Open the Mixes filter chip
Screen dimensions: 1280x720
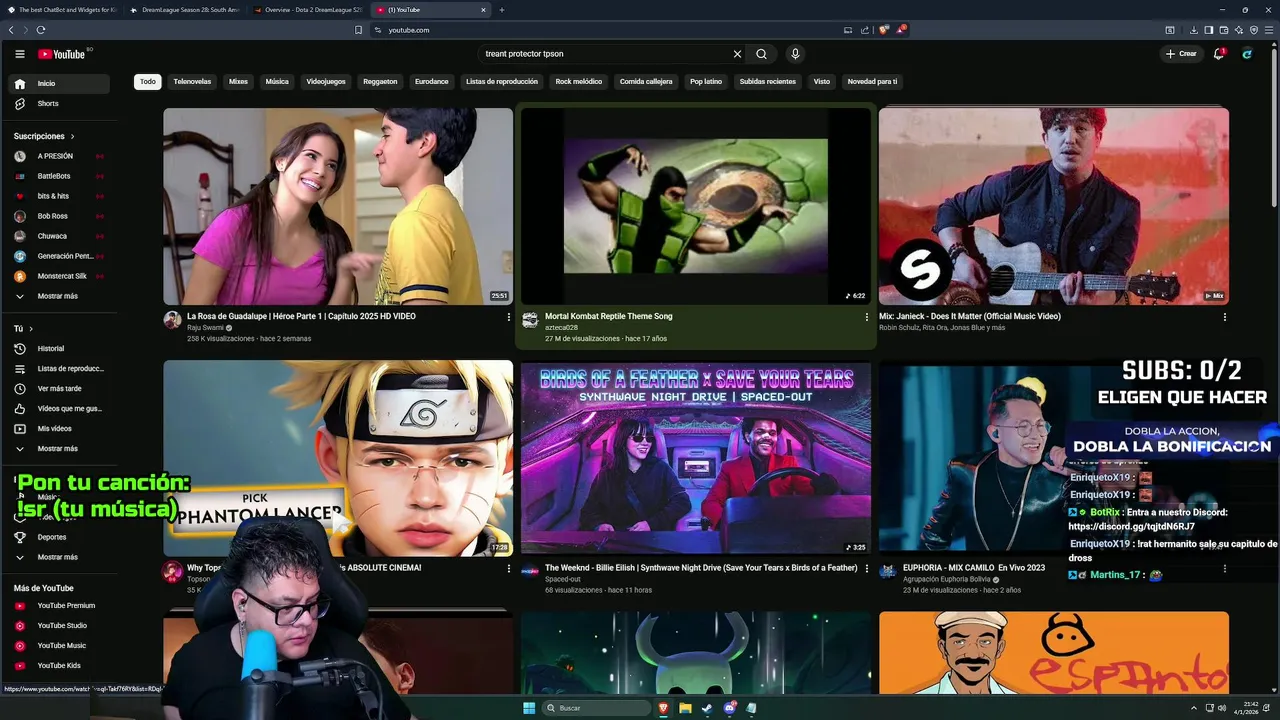[238, 82]
